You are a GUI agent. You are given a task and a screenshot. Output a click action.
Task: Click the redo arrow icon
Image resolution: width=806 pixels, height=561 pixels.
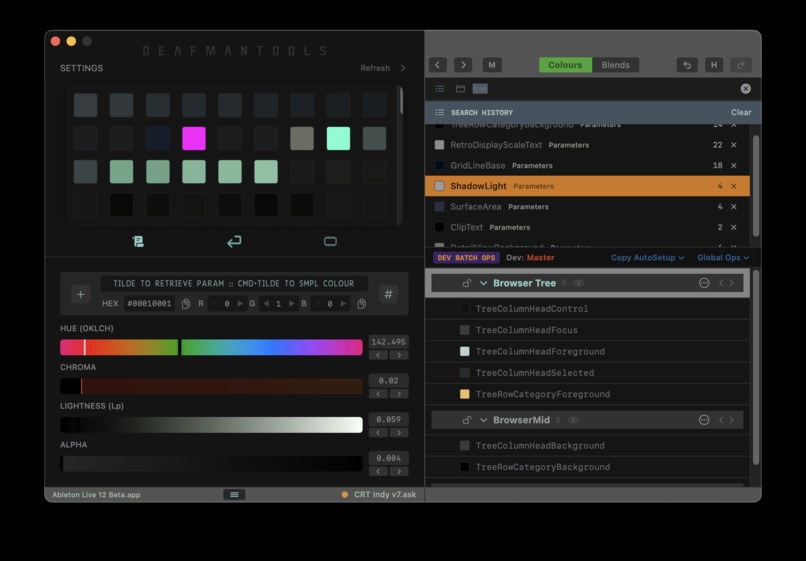pyautogui.click(x=741, y=65)
